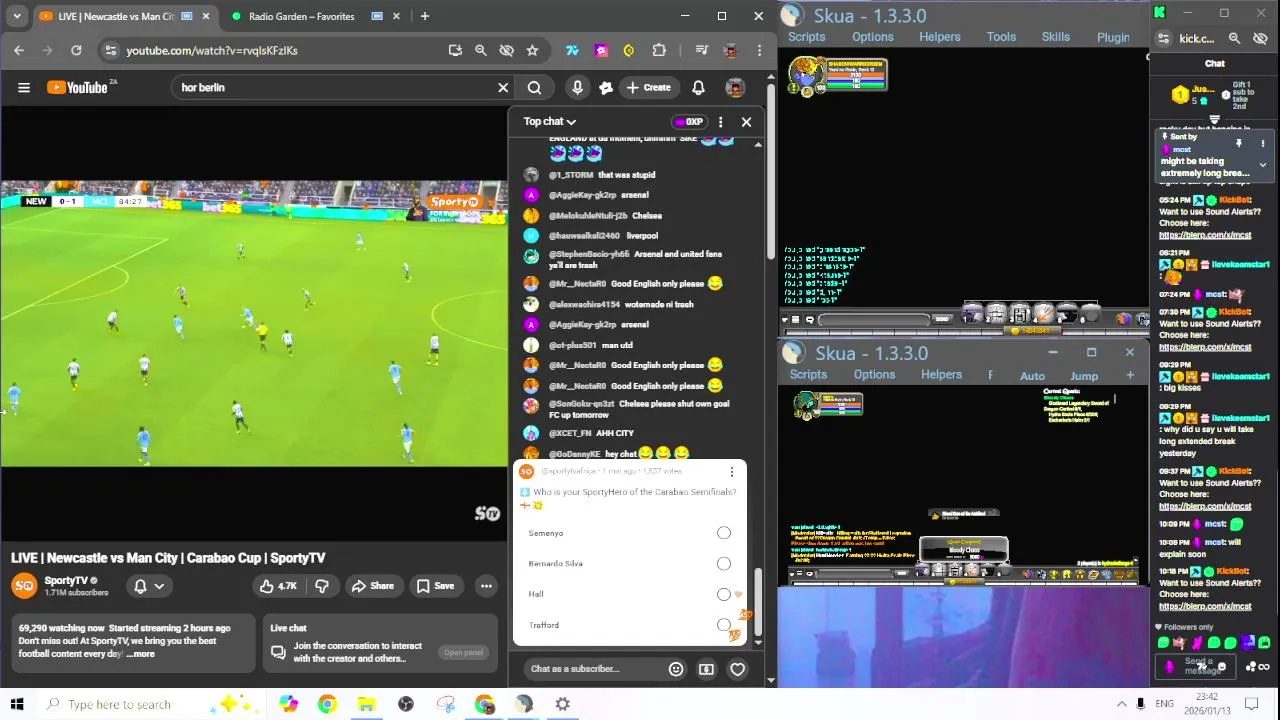Reload the YouTube page
1280x720 pixels.
point(76,50)
